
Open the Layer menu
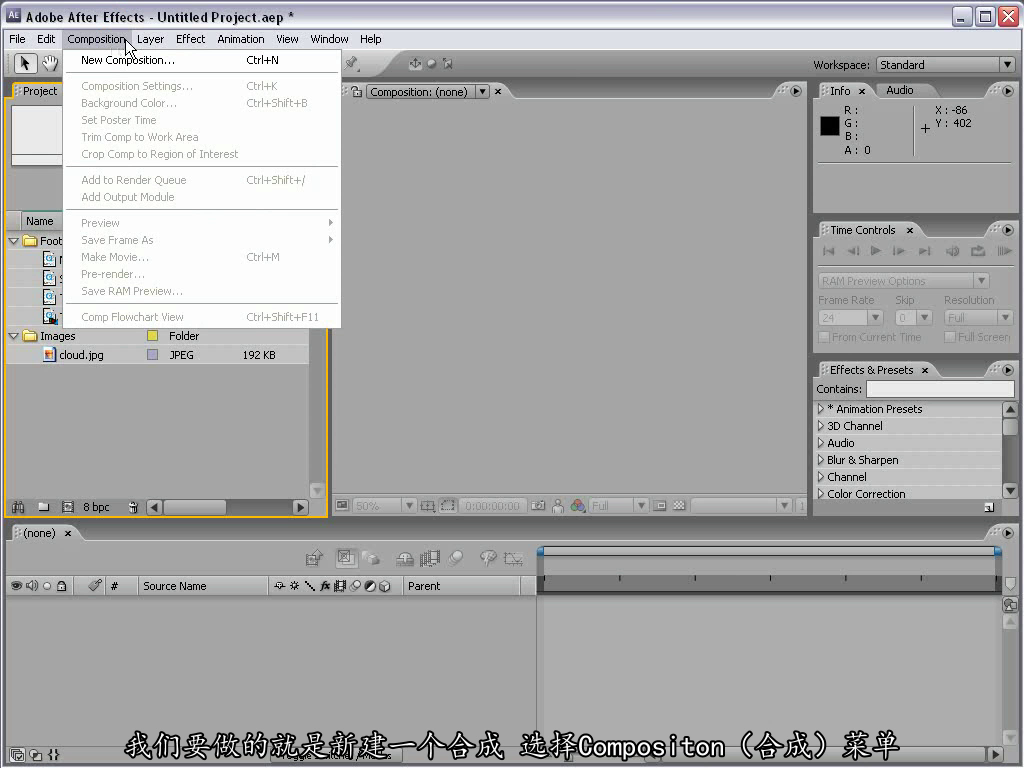pos(150,39)
